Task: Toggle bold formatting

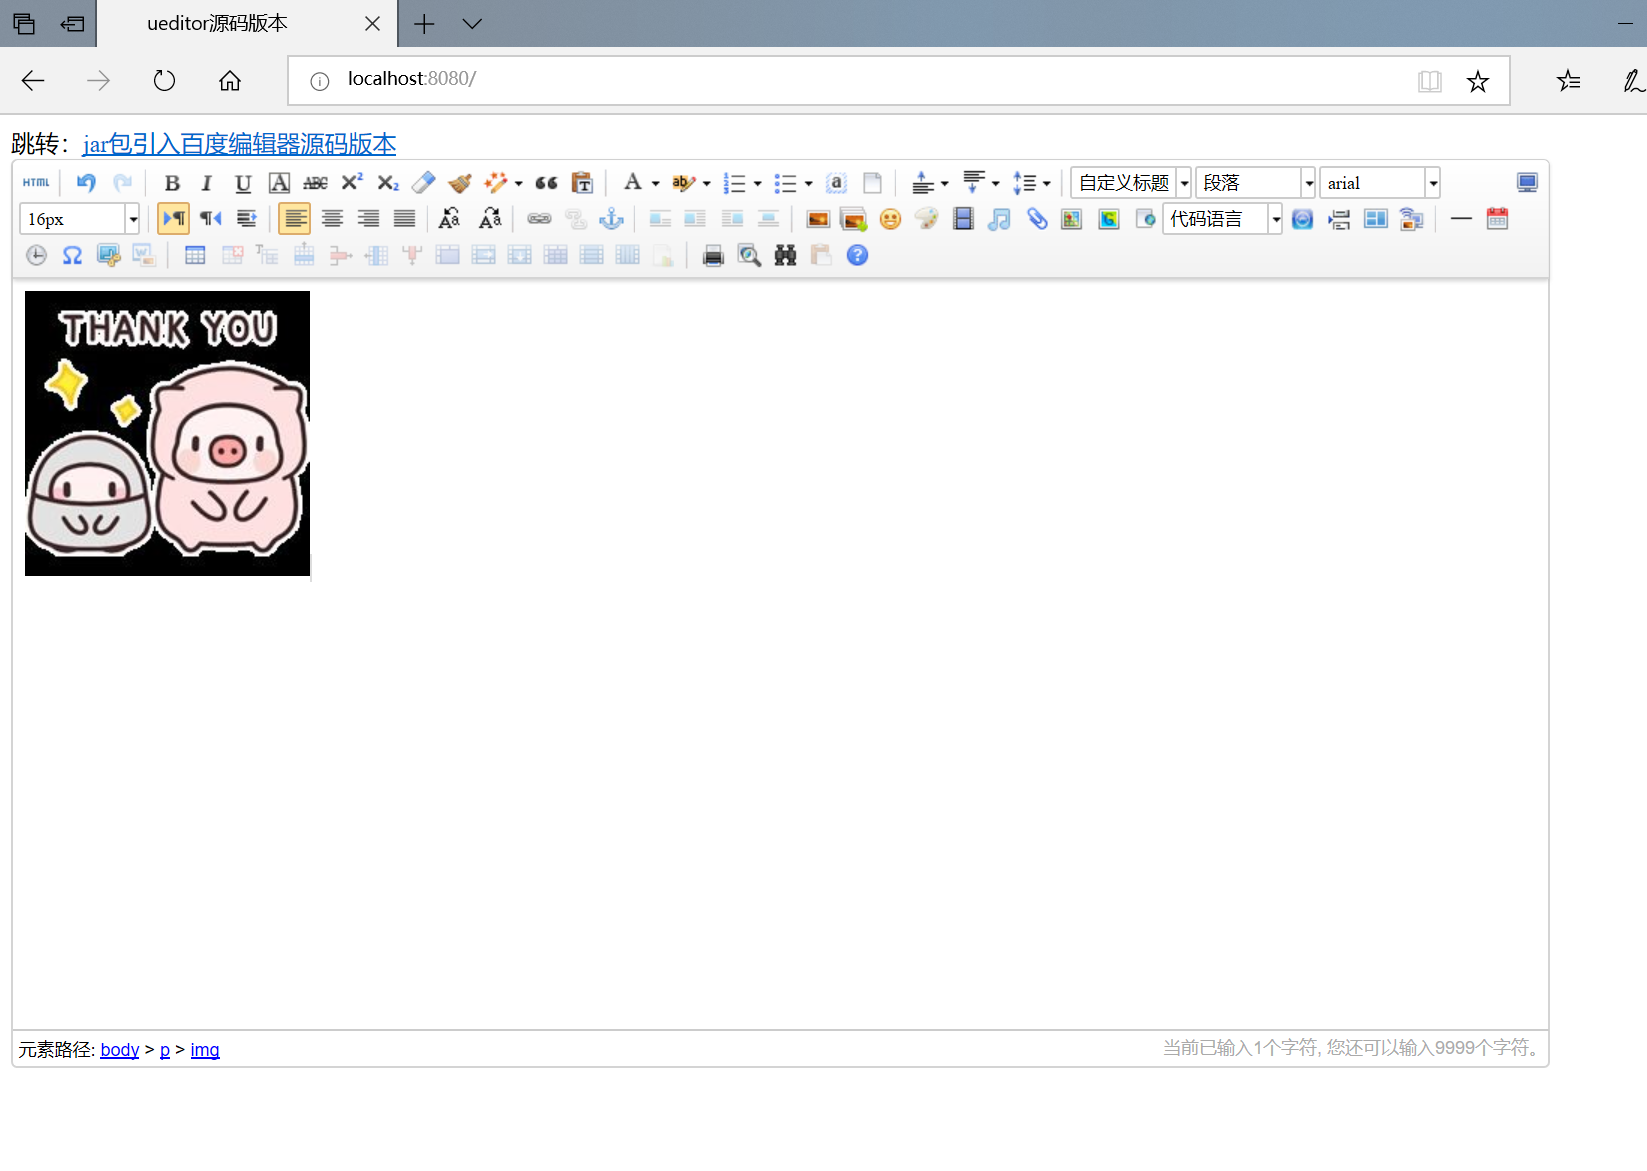Action: click(x=172, y=183)
